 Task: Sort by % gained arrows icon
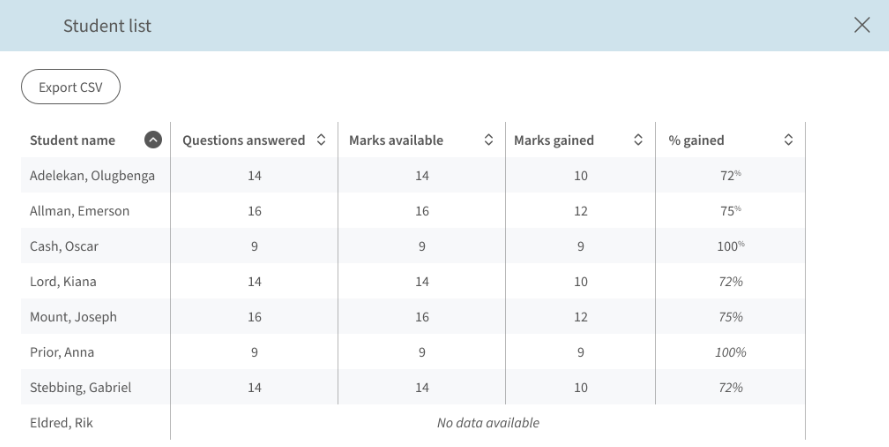[789, 140]
